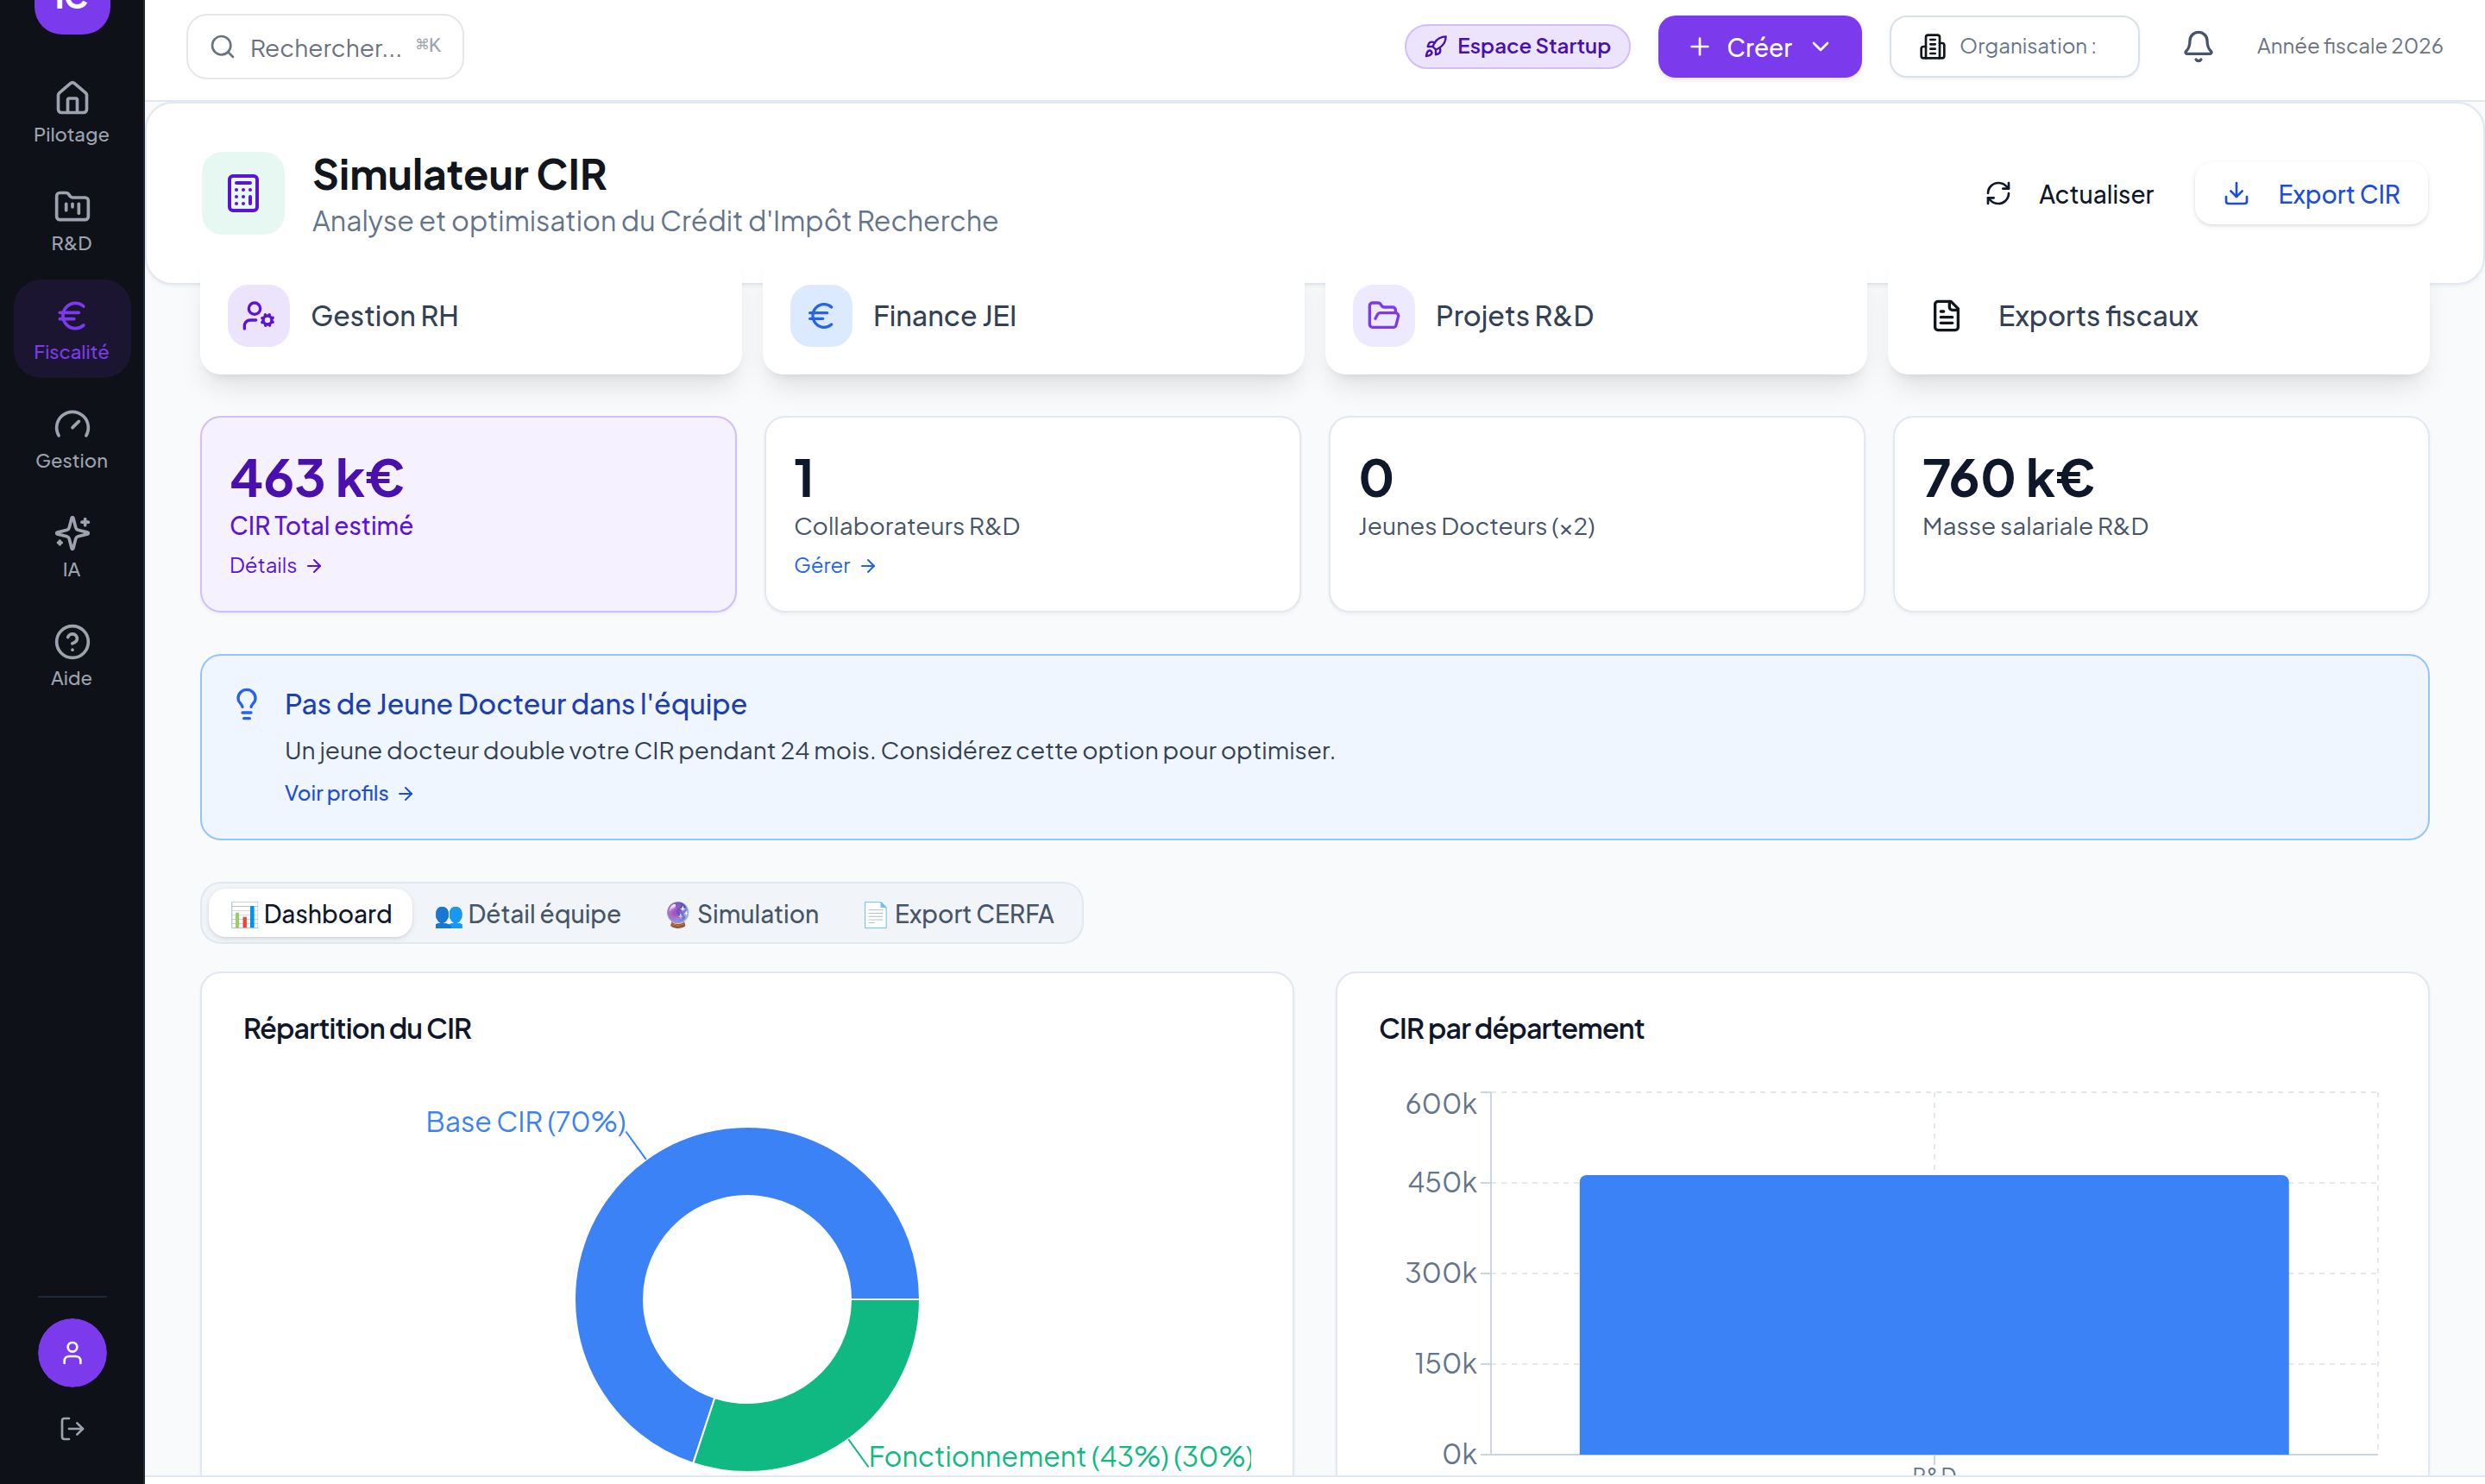Click the search magnifier icon
Image resolution: width=2485 pixels, height=1484 pixels.
coord(223,47)
